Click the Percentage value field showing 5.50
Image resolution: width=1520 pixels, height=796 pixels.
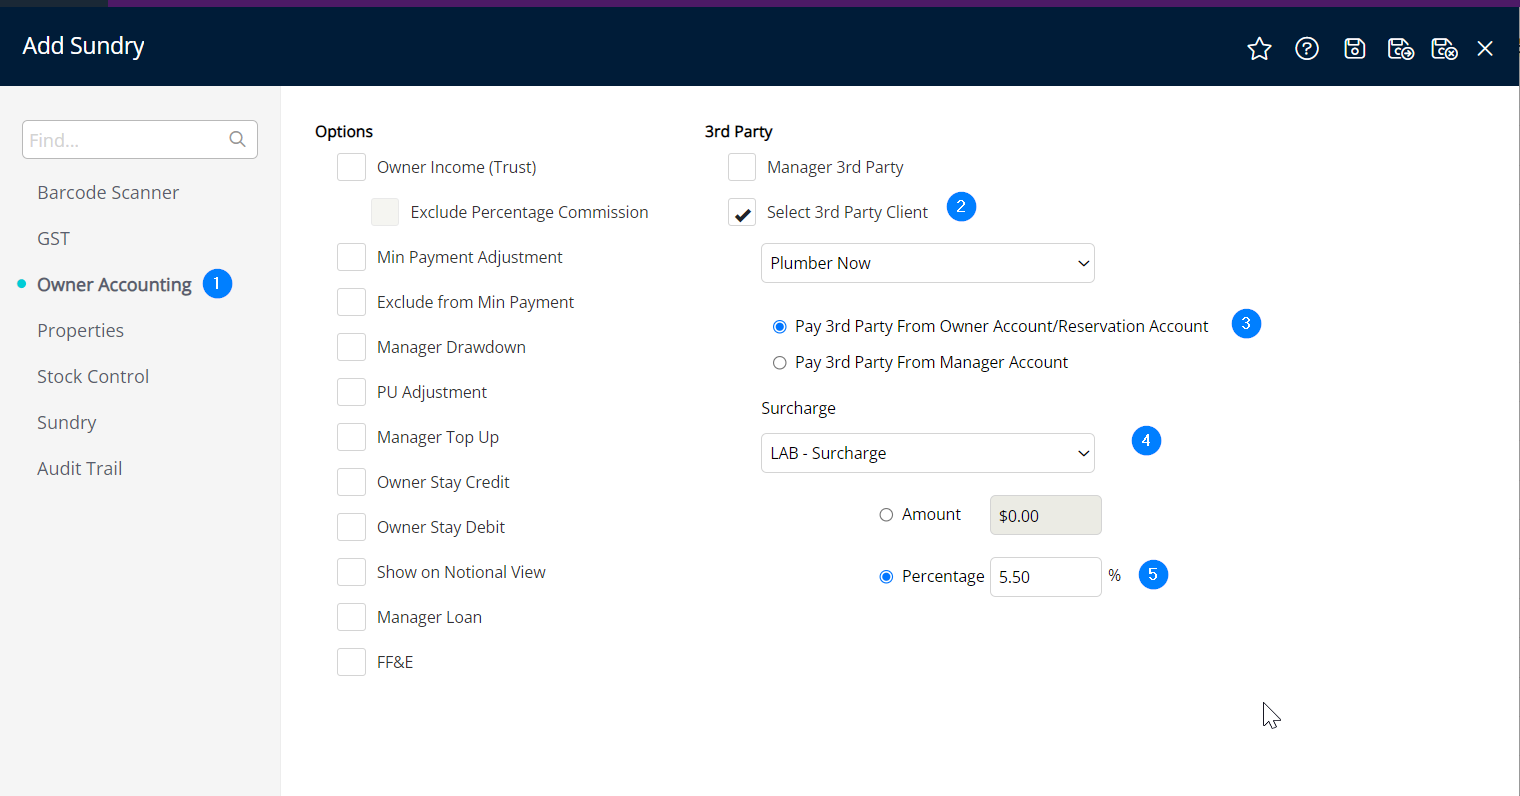[x=1044, y=577]
